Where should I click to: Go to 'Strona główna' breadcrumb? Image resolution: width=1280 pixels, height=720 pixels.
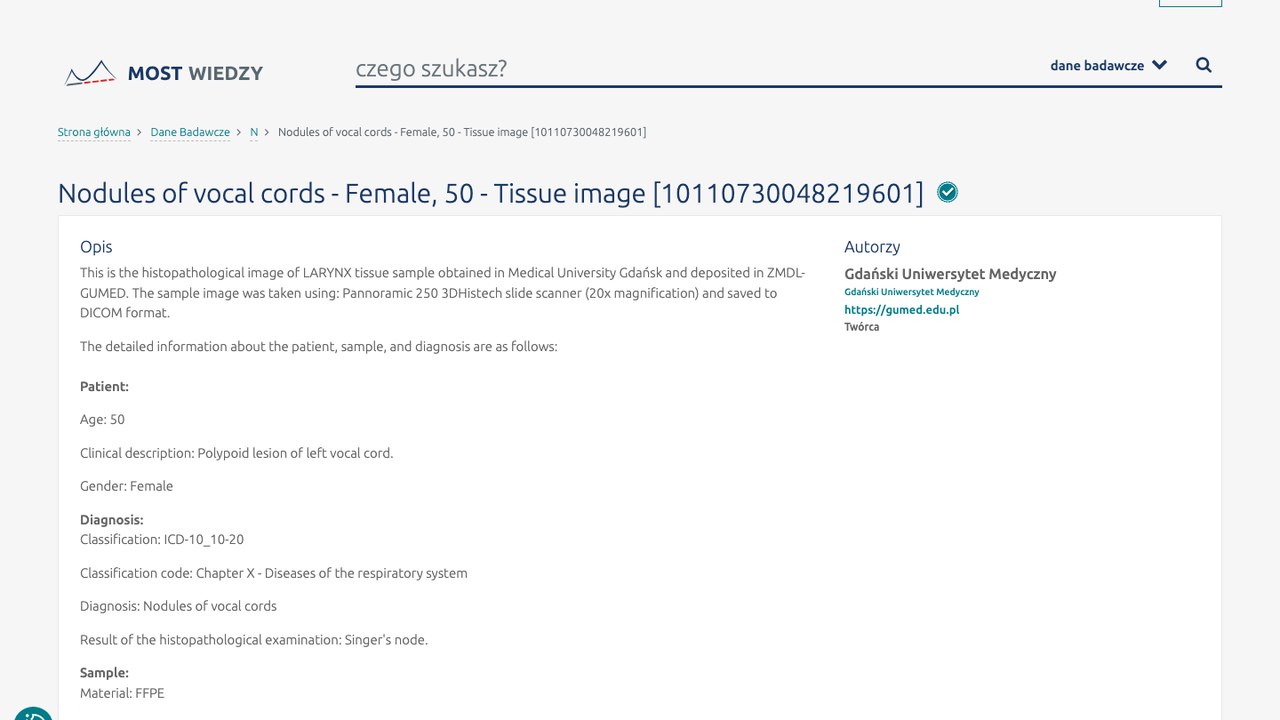[x=94, y=132]
